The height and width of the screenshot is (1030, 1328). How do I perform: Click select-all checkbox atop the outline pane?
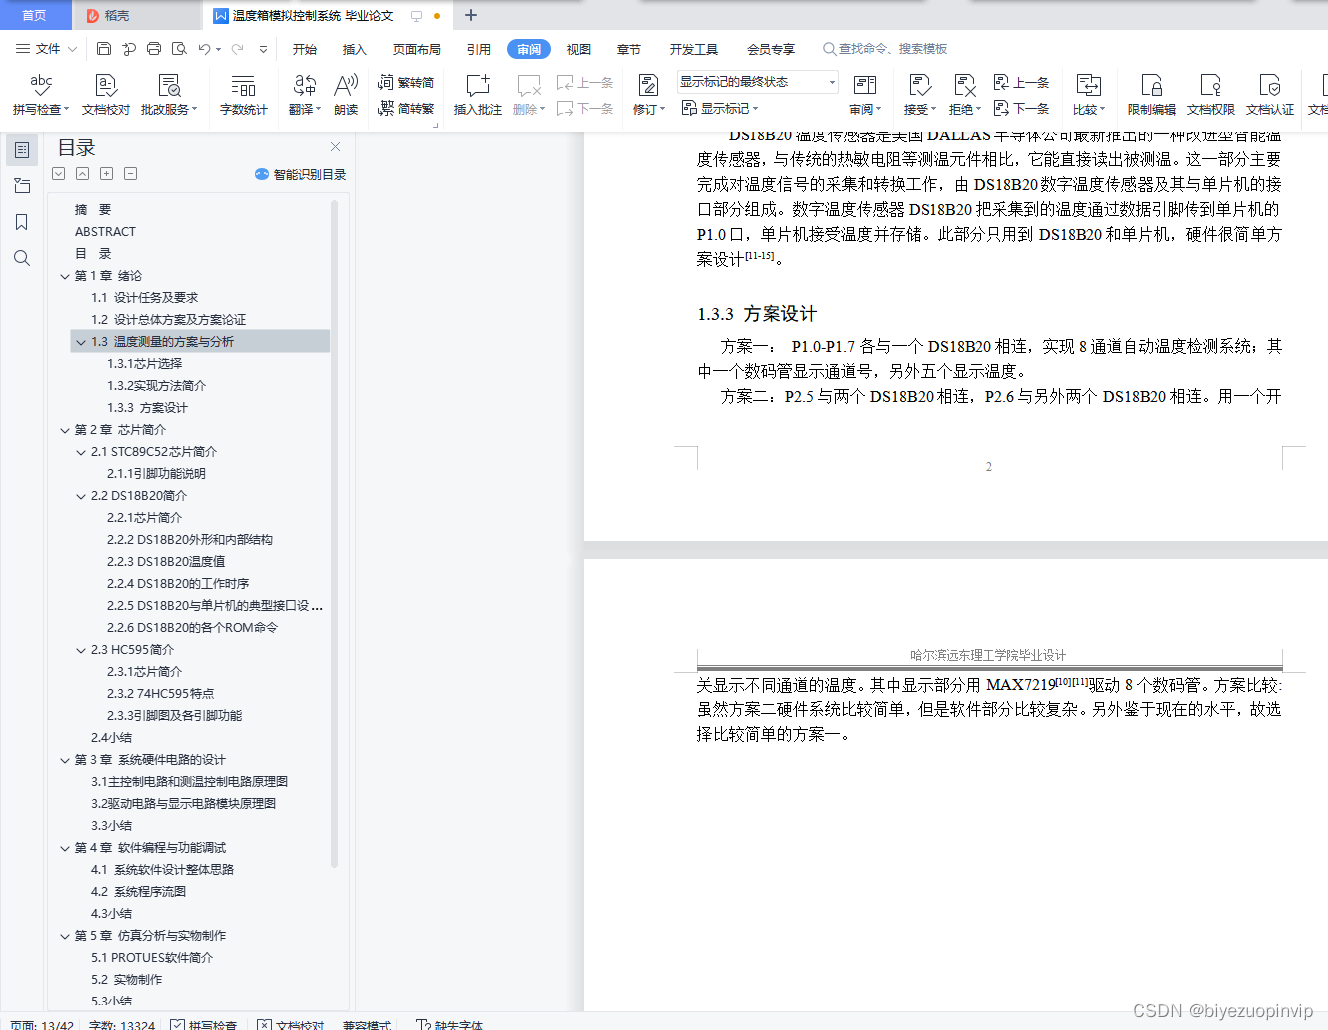(58, 173)
